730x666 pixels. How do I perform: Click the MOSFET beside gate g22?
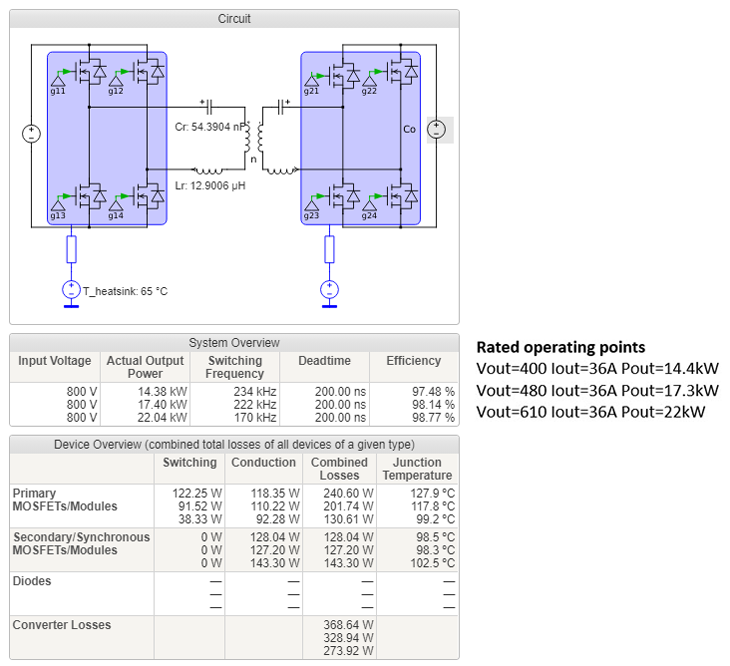tap(402, 72)
